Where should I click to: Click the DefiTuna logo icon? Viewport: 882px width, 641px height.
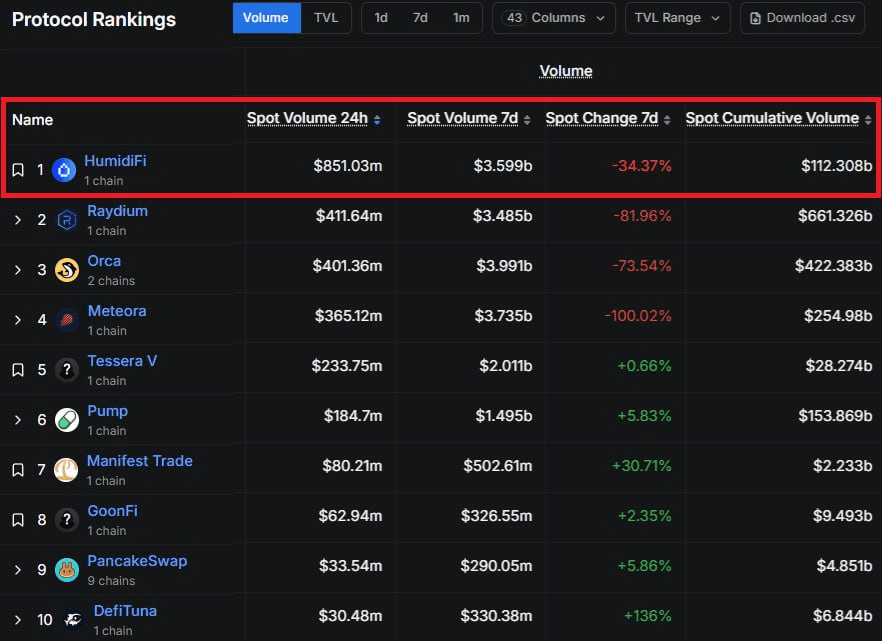tap(71, 620)
